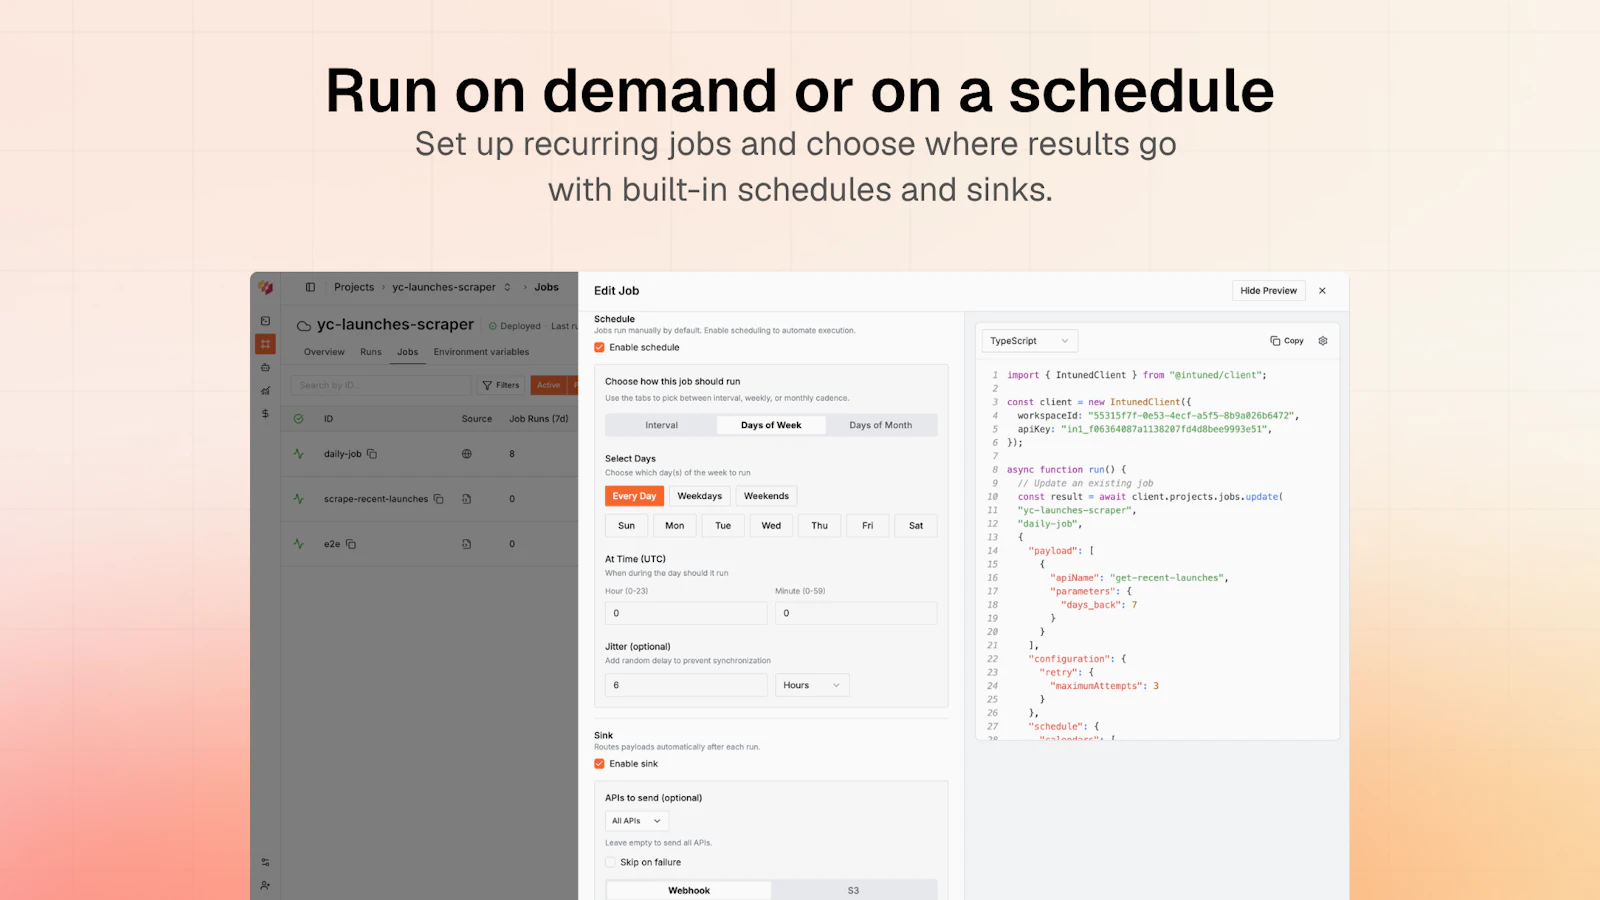1600x900 pixels.
Task: Select the Weekends preset
Action: (767, 496)
